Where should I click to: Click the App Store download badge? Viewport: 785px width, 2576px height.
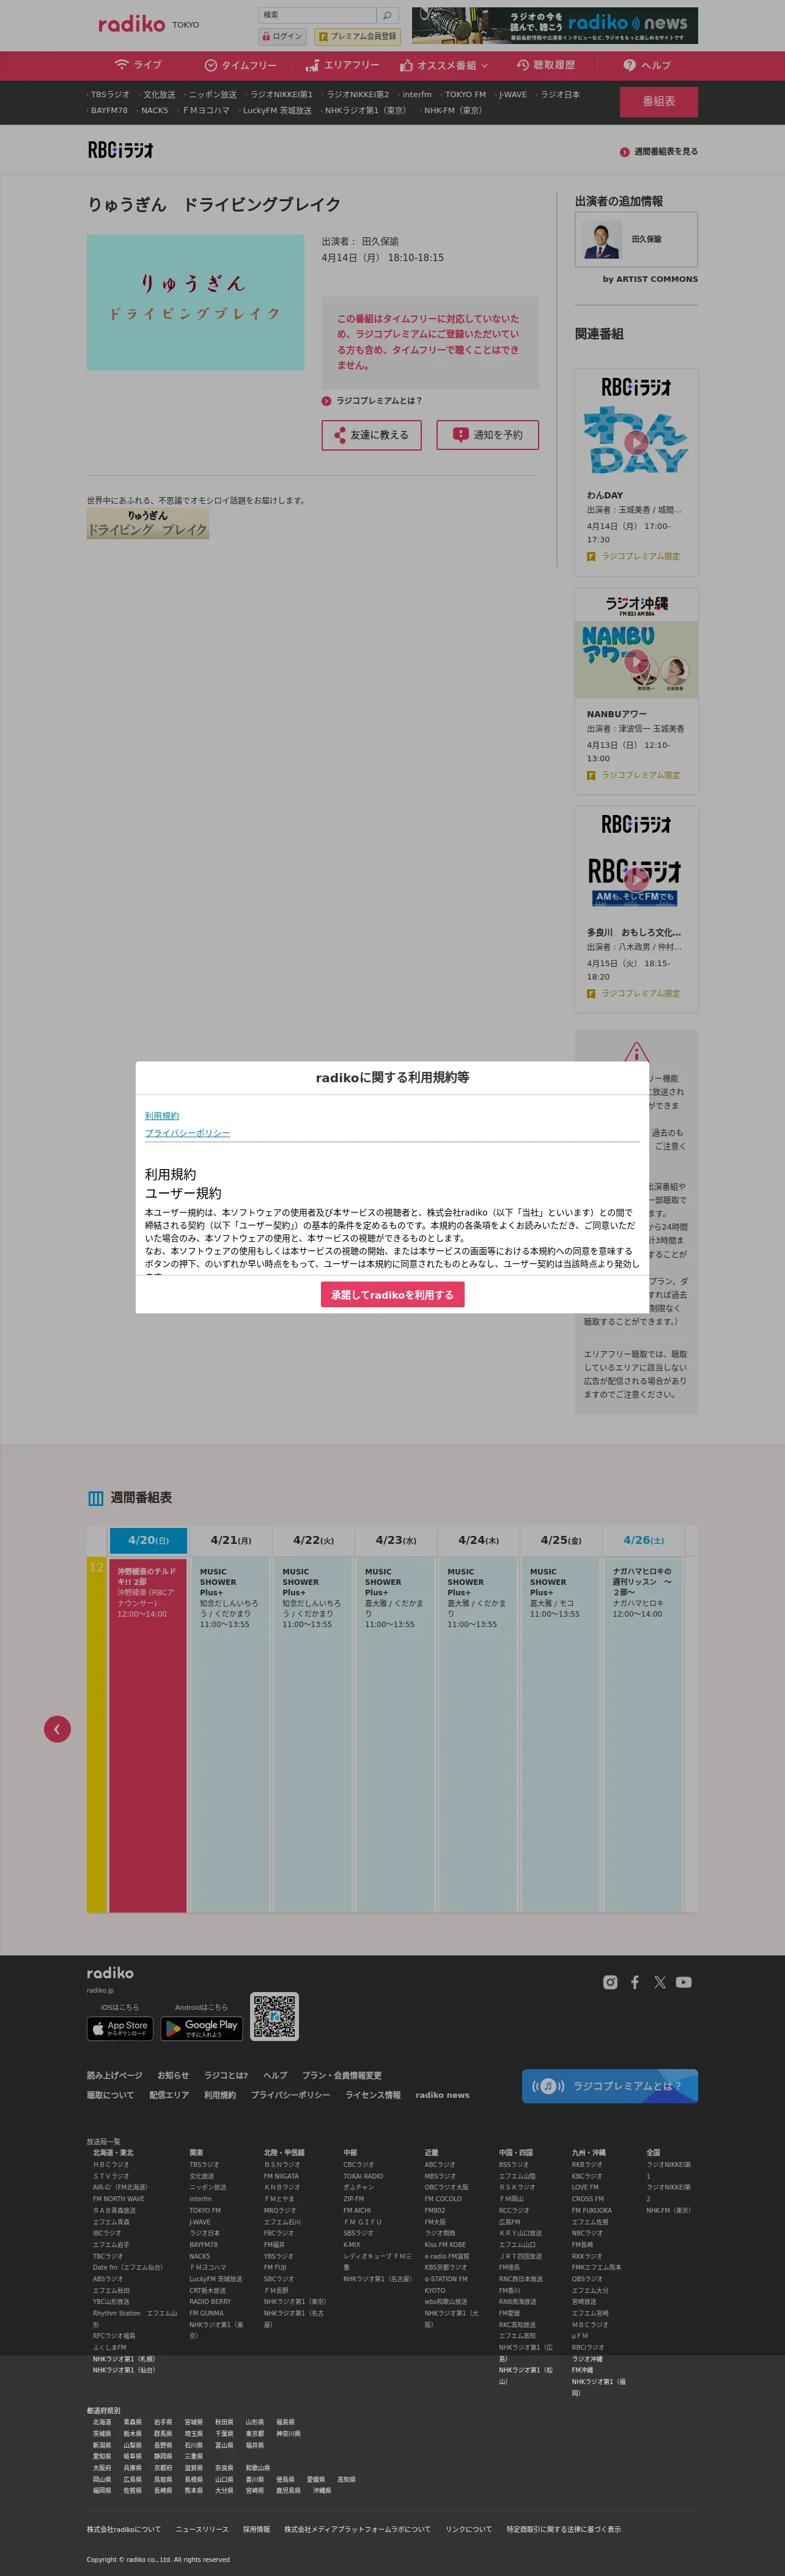point(120,2028)
